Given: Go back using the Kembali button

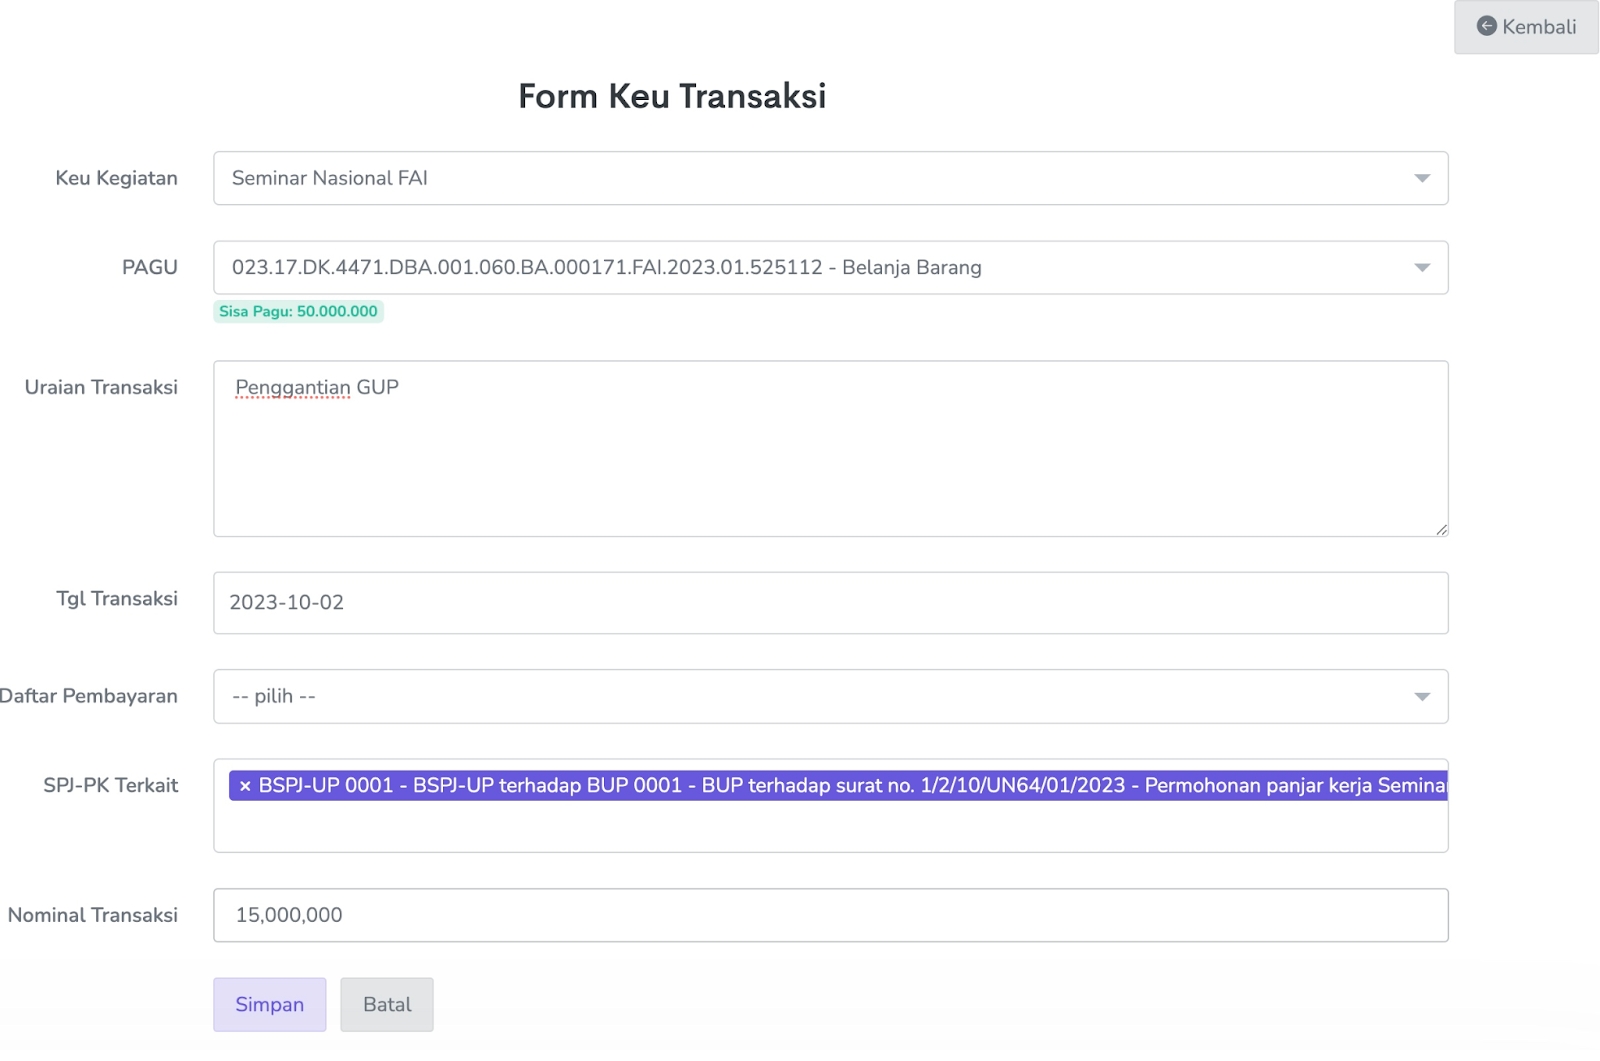Looking at the screenshot, I should [x=1526, y=27].
